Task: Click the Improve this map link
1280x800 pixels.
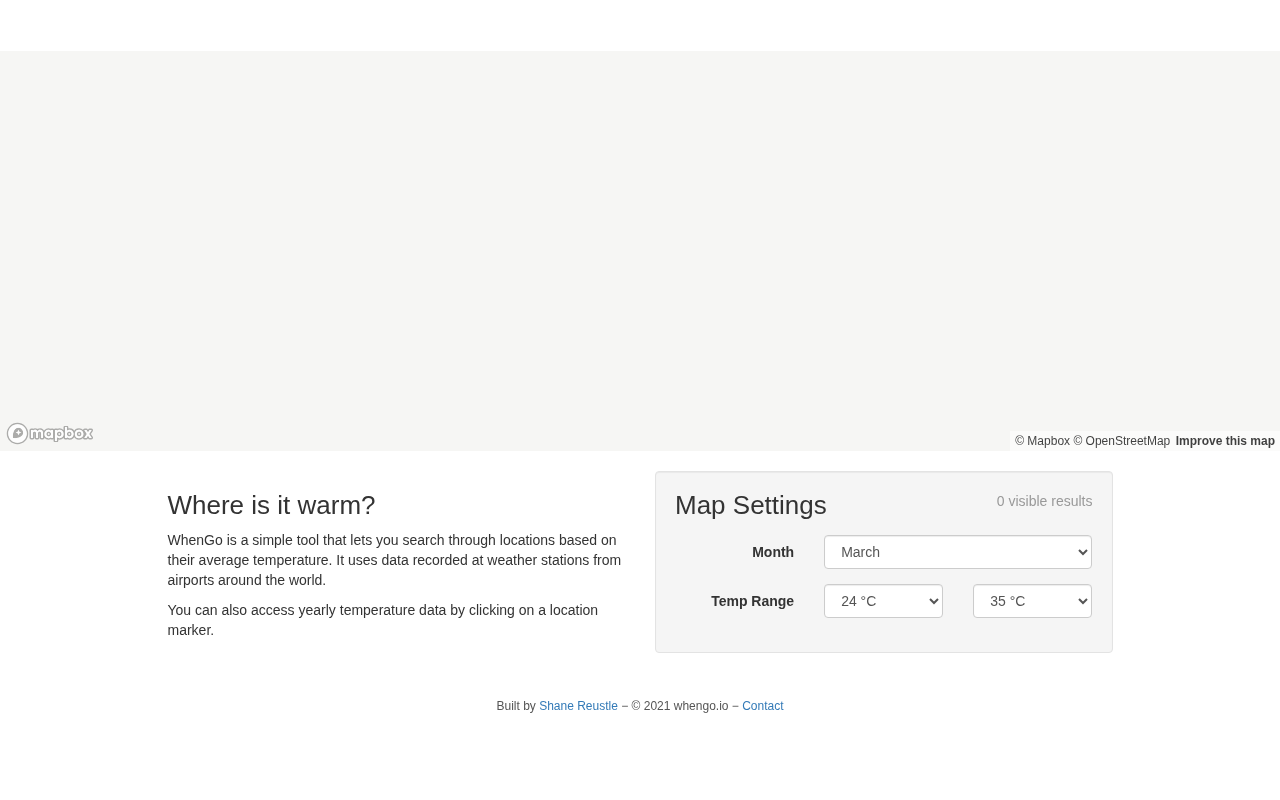Action: point(1225,441)
